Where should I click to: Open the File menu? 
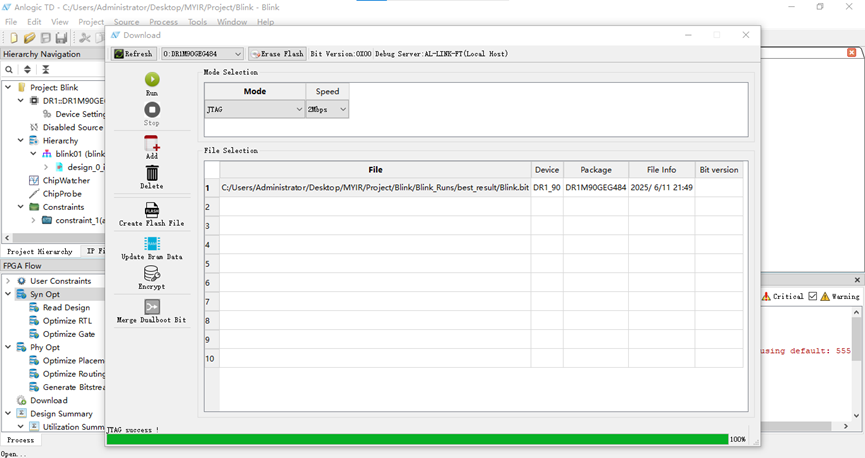11,22
